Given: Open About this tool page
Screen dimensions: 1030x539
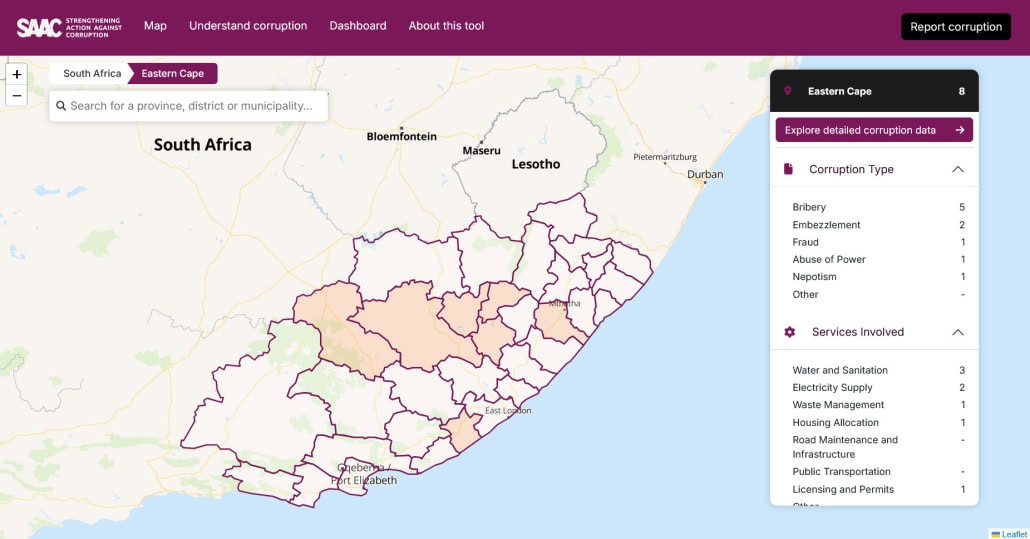Looking at the screenshot, I should 446,26.
